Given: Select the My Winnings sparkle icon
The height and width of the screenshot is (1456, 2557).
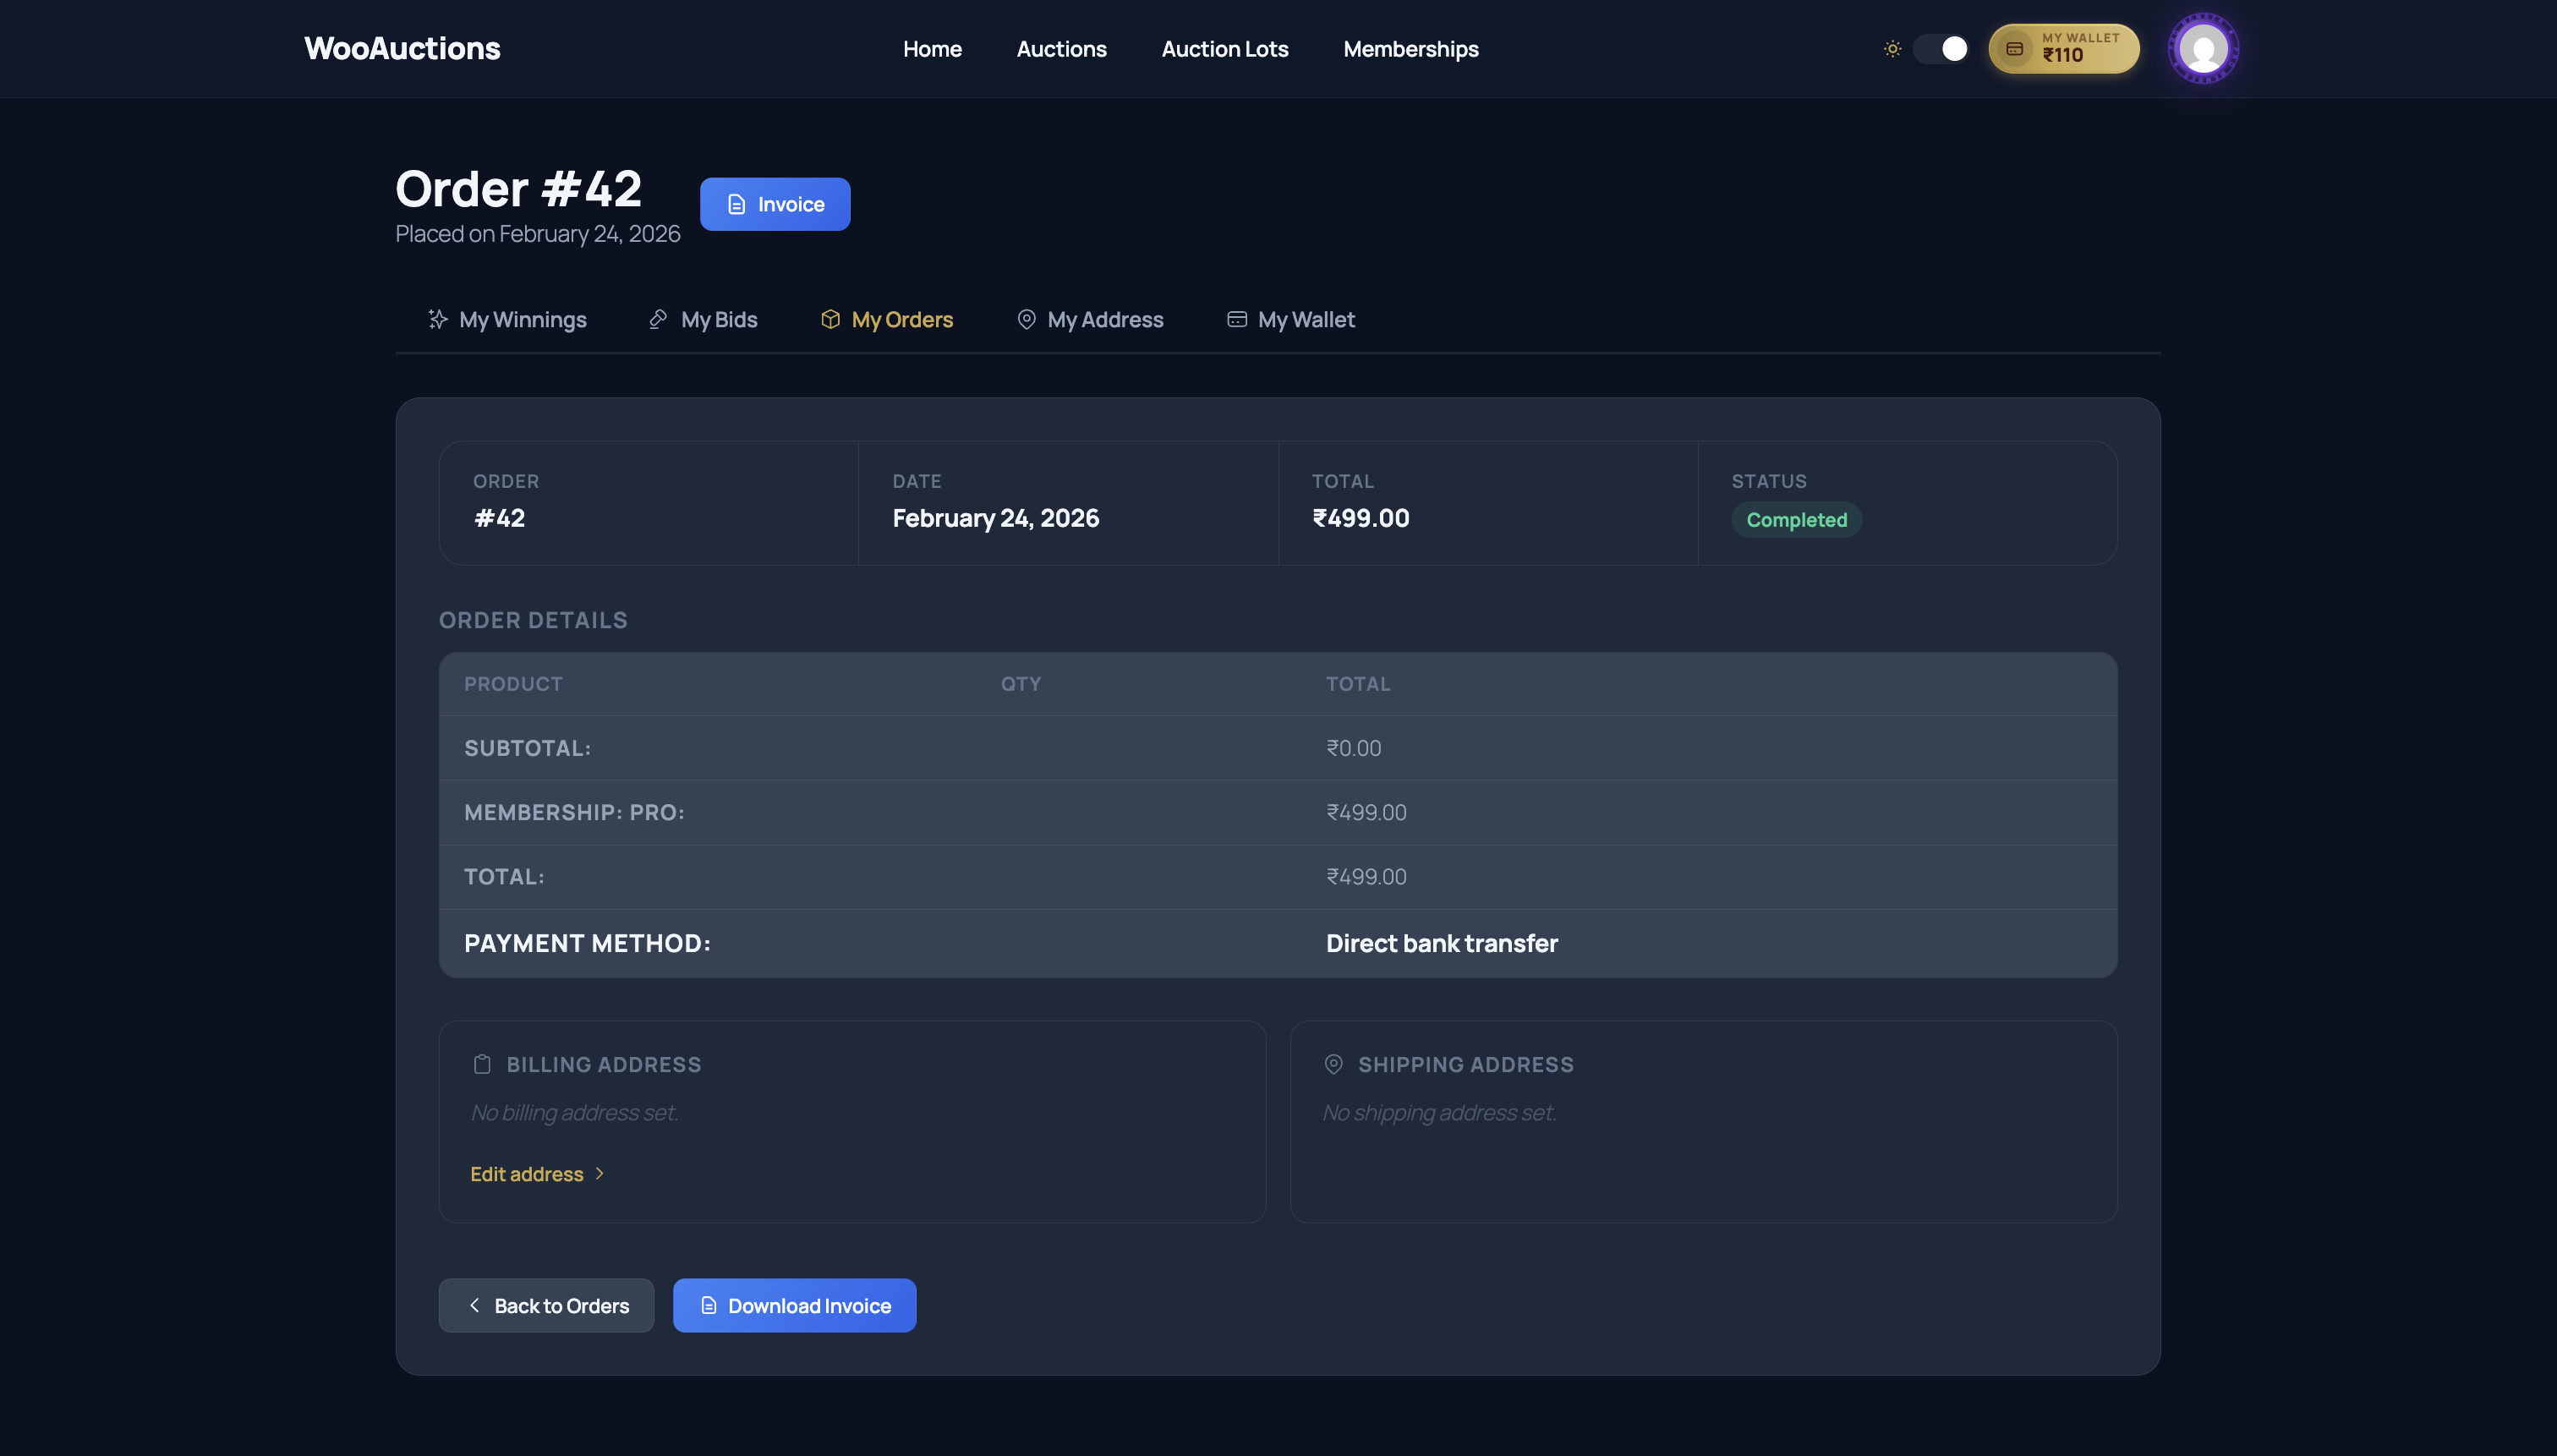Looking at the screenshot, I should 438,319.
